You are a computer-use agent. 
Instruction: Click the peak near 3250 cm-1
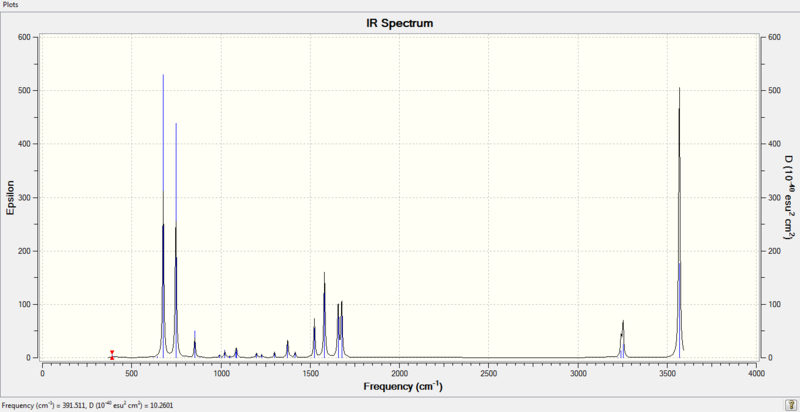[623, 339]
